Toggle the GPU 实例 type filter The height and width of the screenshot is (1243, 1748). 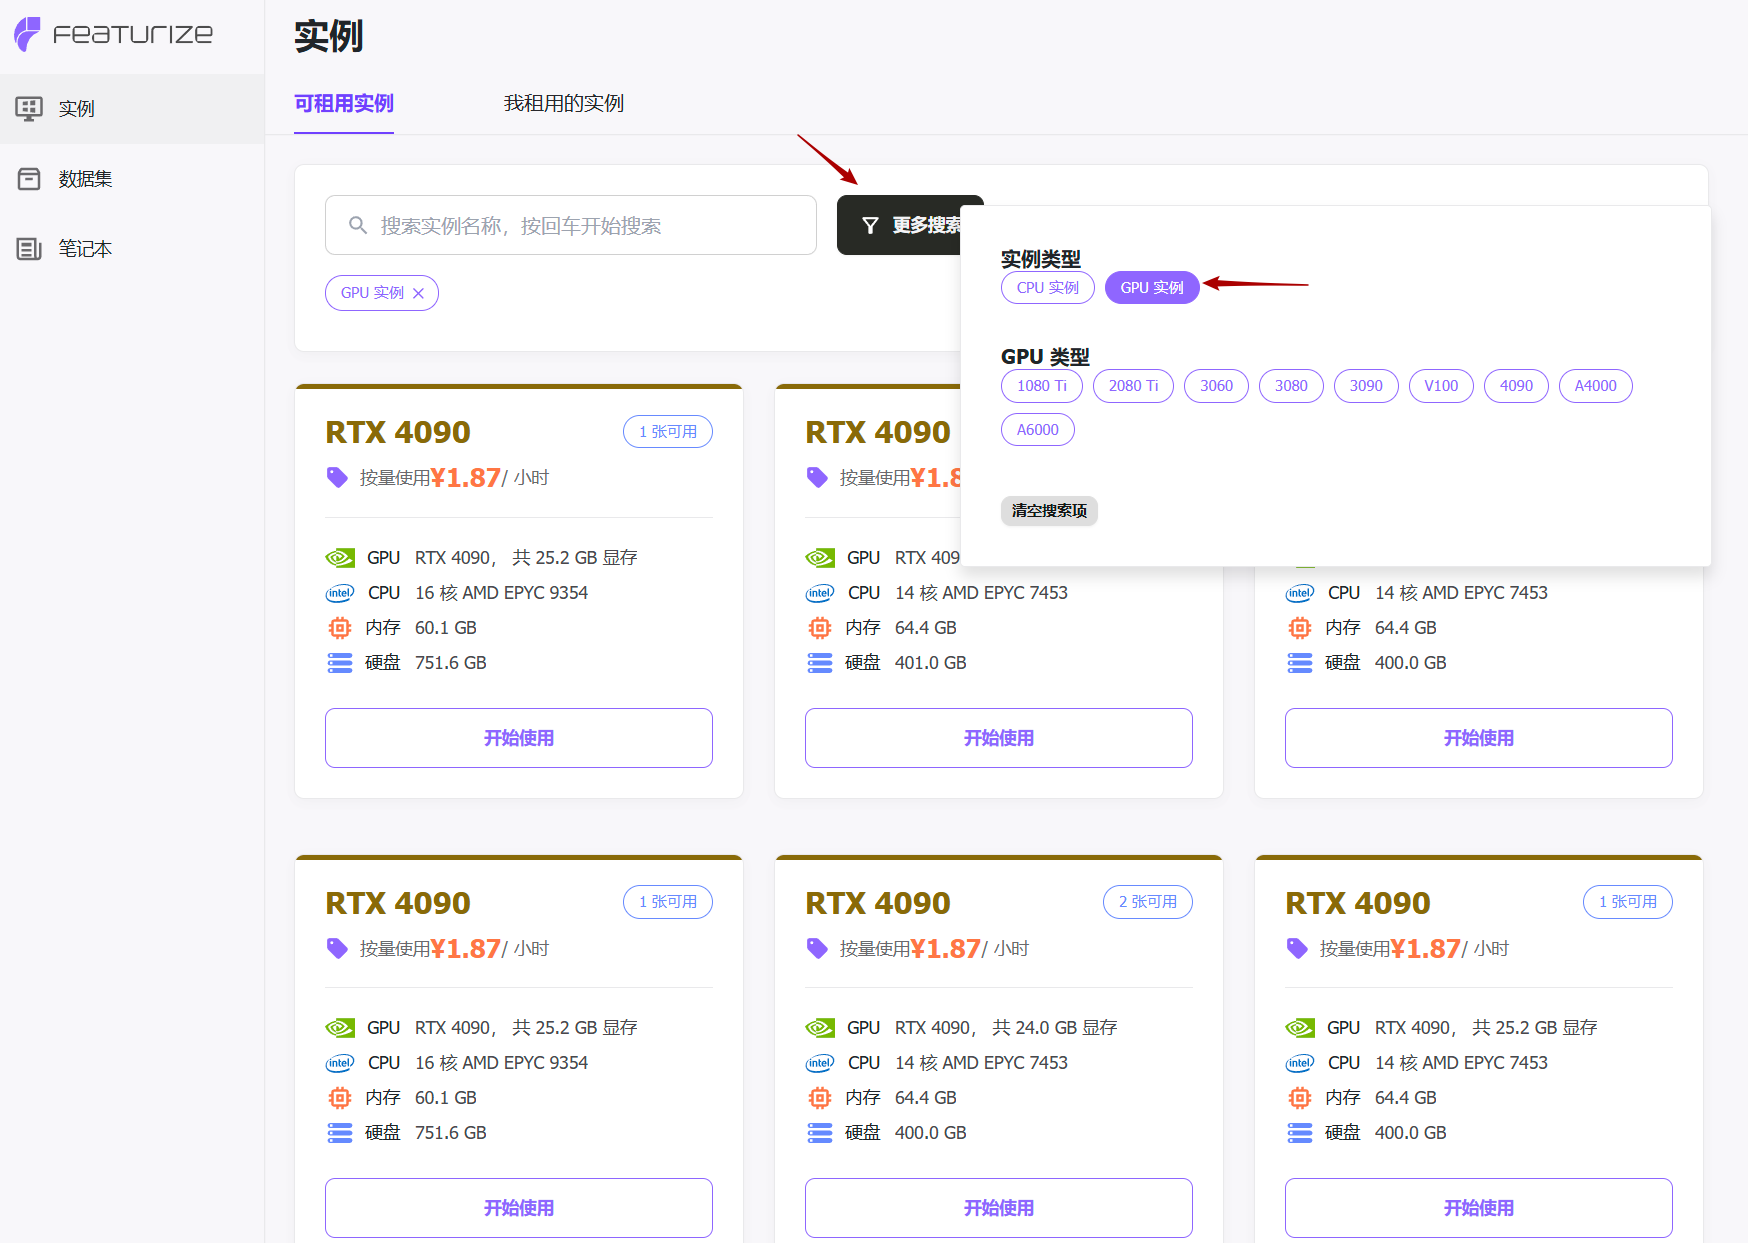point(1151,288)
